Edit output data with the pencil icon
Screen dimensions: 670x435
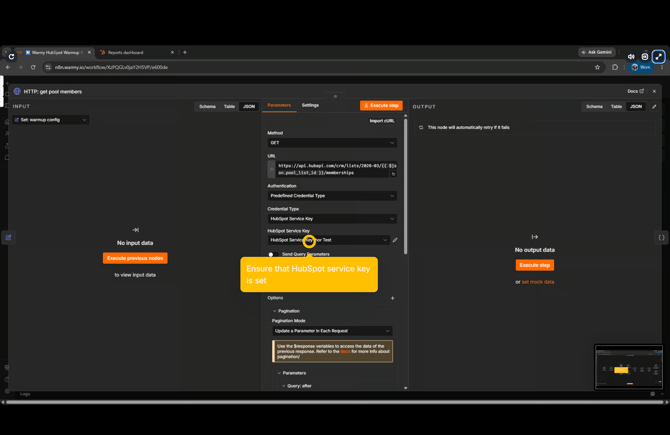654,106
